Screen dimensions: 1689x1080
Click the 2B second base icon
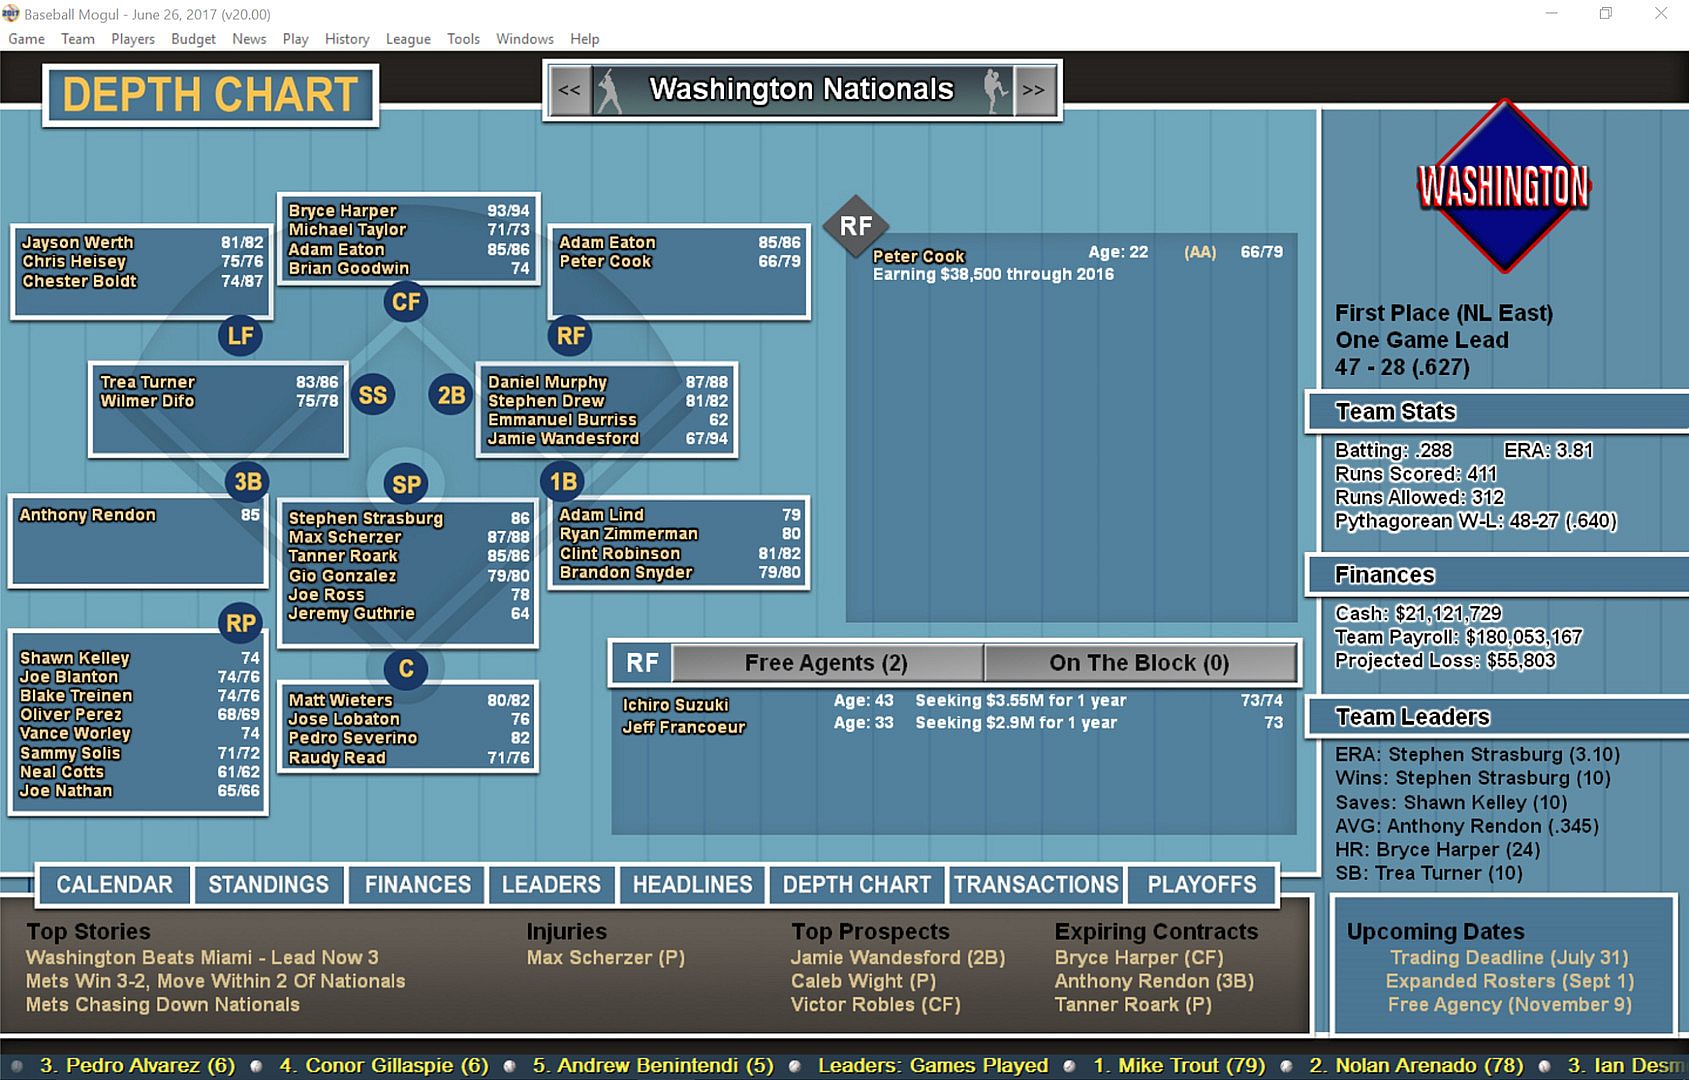(451, 395)
